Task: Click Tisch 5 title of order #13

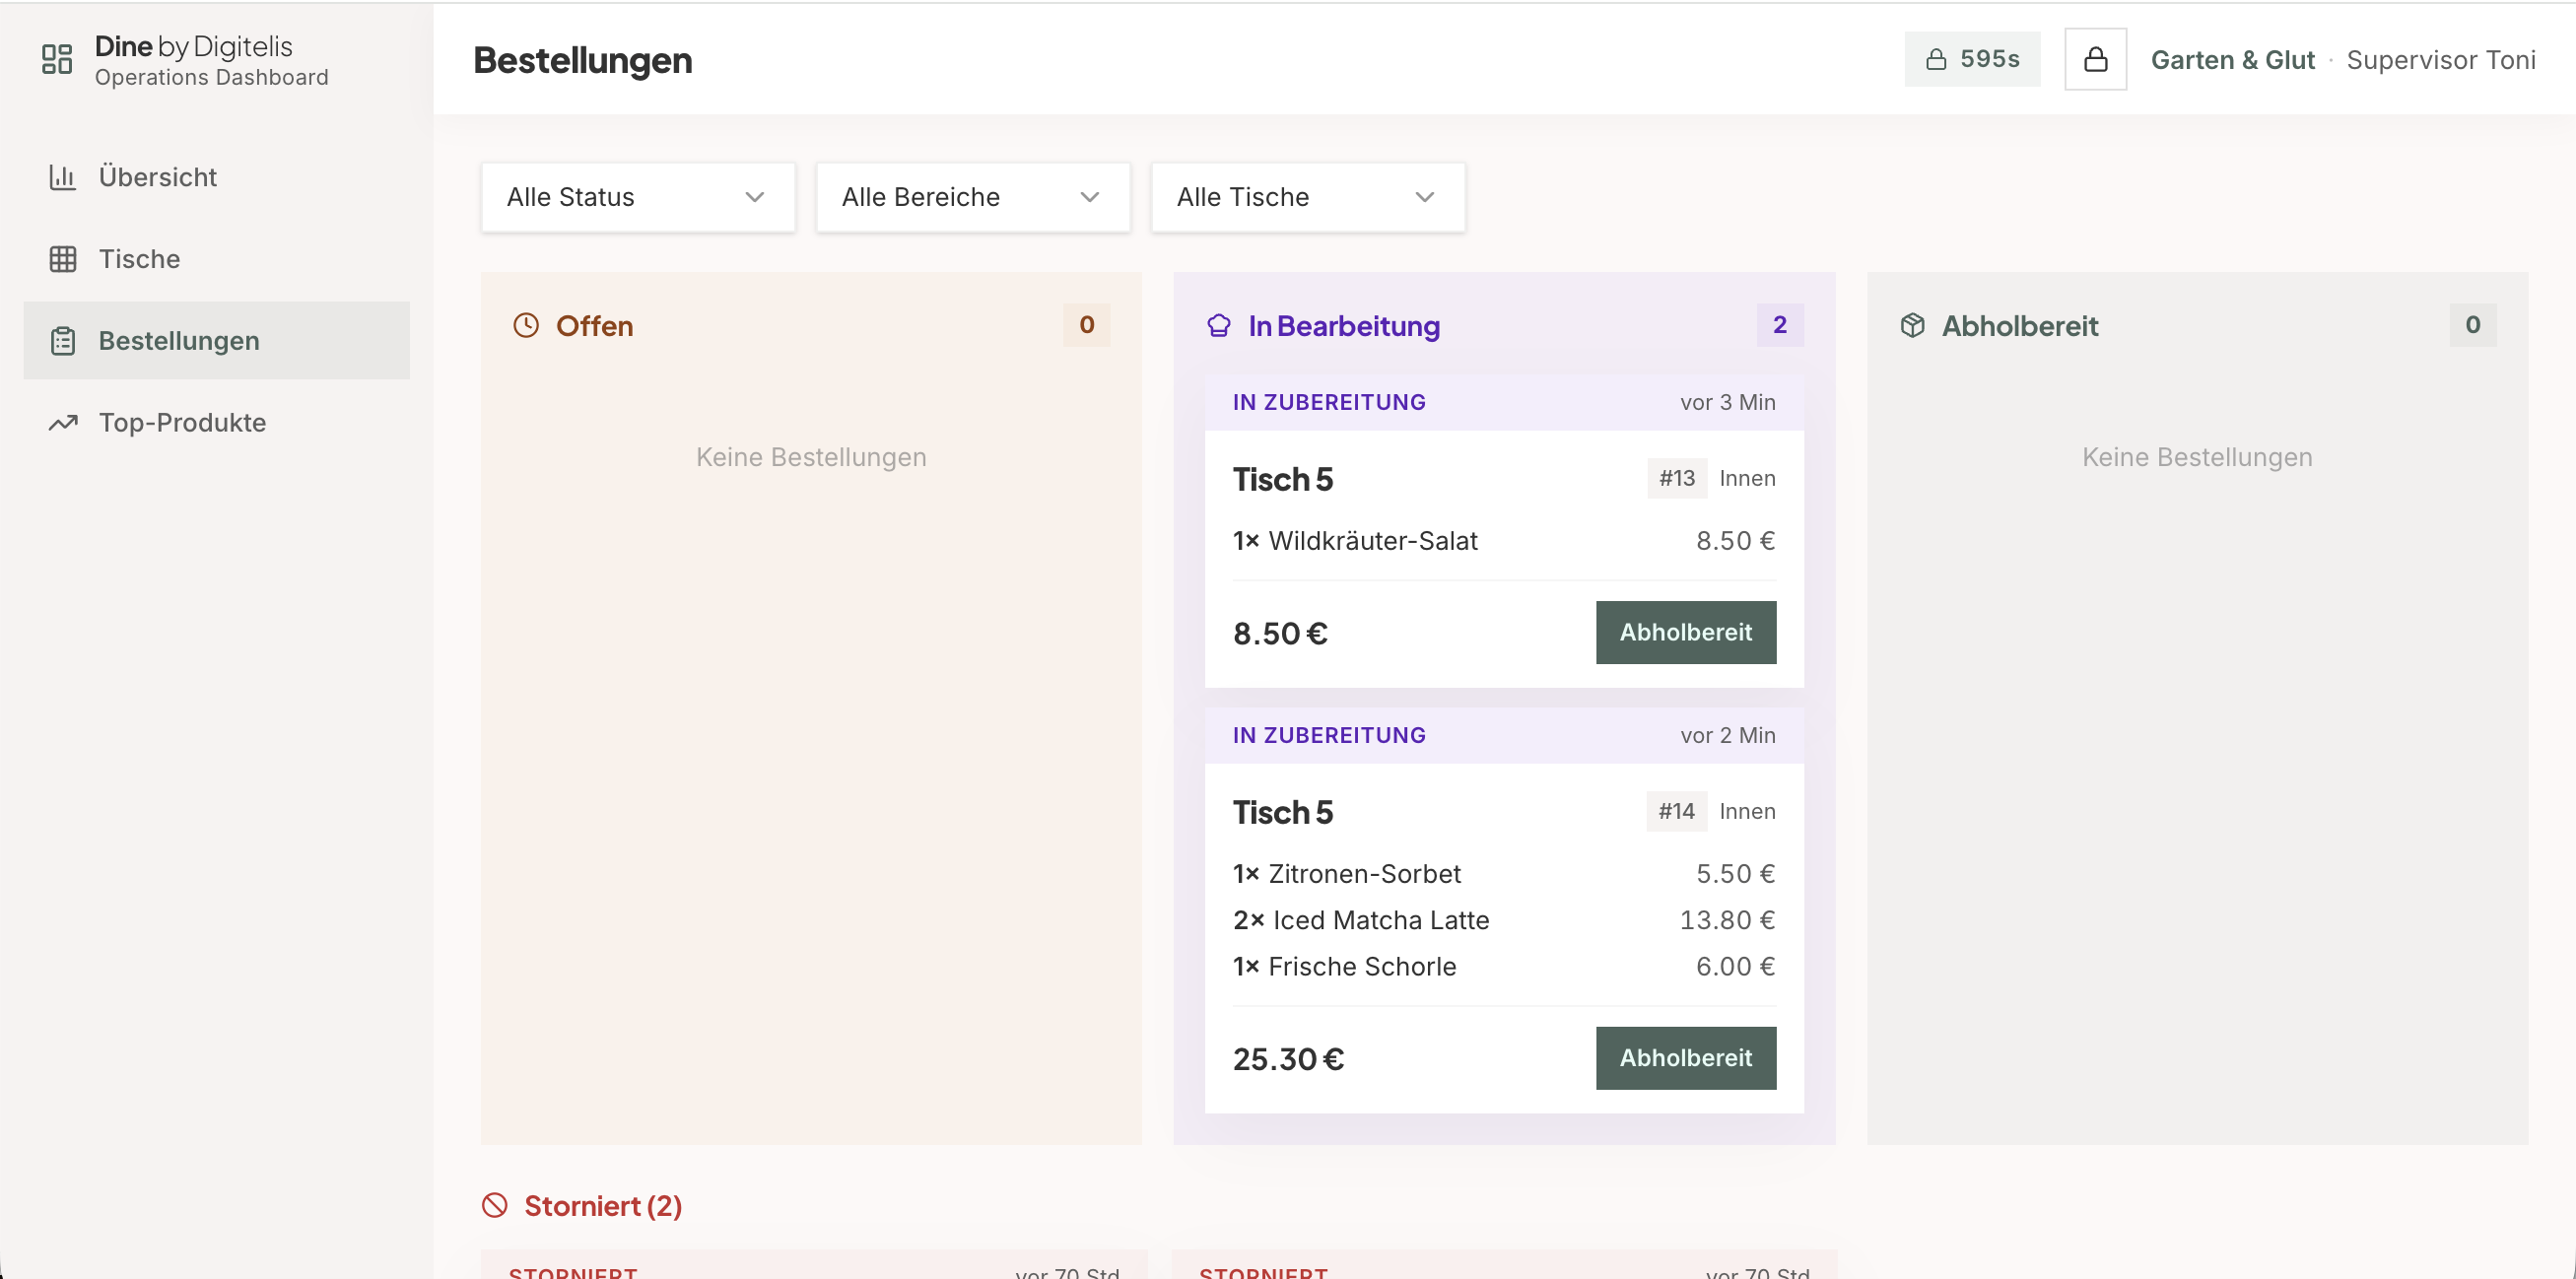Action: (x=1283, y=480)
